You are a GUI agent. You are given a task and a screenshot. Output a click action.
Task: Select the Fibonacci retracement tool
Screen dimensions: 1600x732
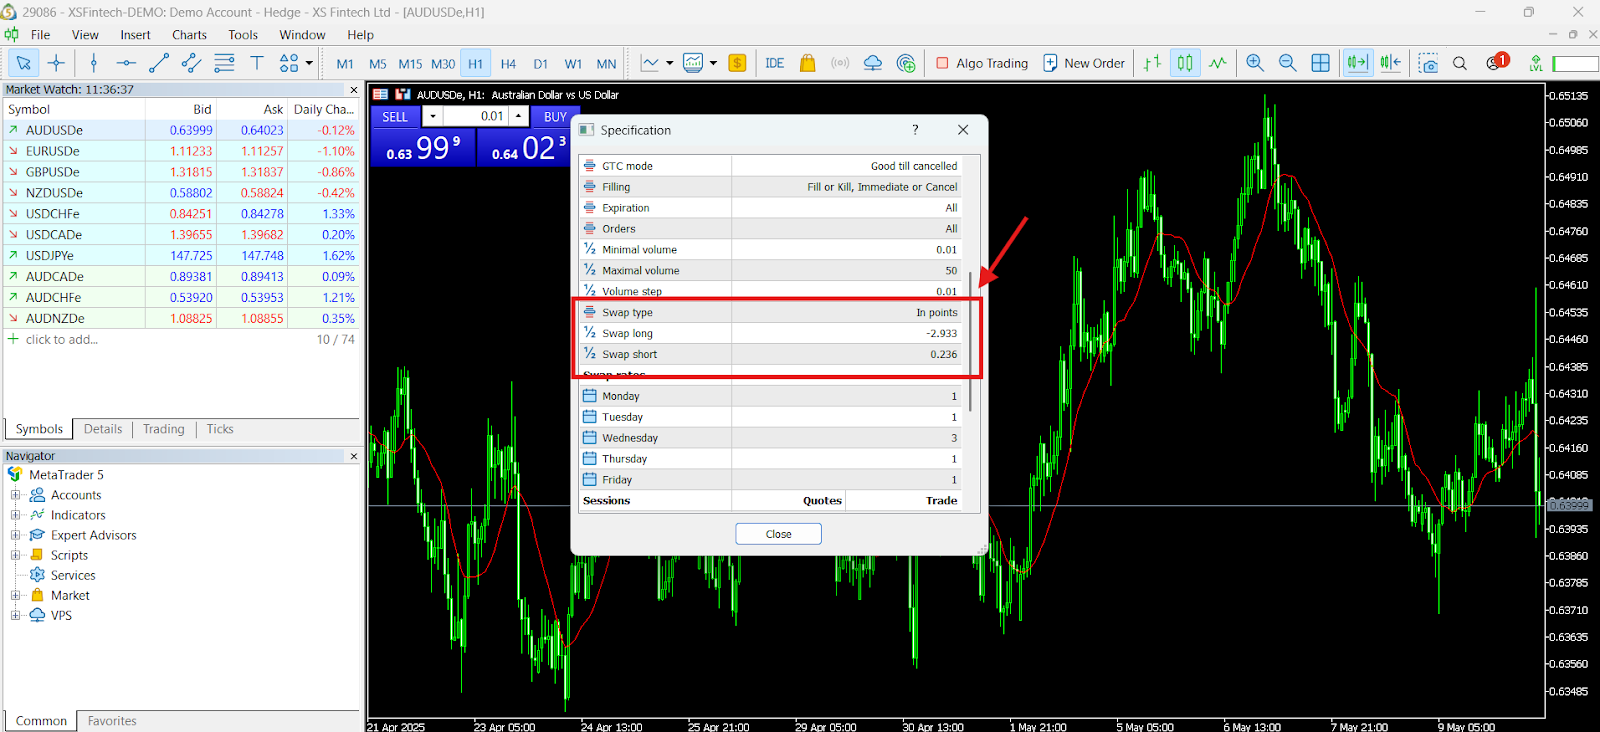point(224,63)
